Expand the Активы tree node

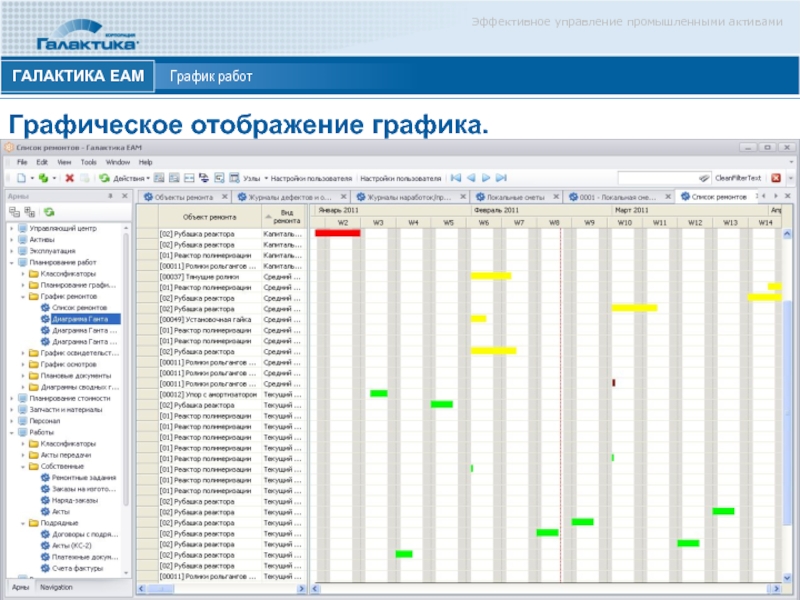(x=11, y=240)
